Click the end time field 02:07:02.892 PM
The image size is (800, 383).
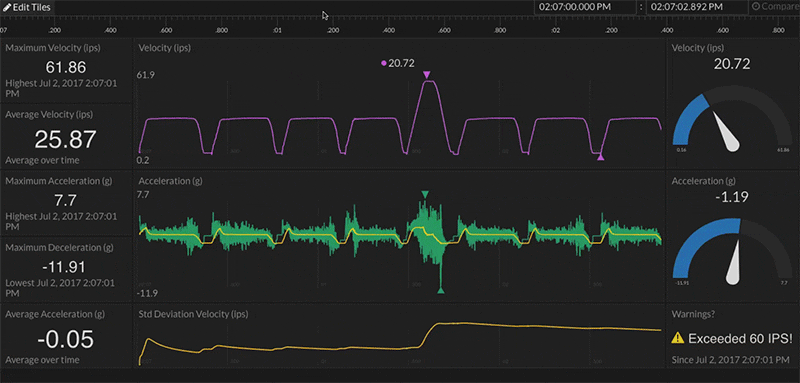pyautogui.click(x=696, y=7)
